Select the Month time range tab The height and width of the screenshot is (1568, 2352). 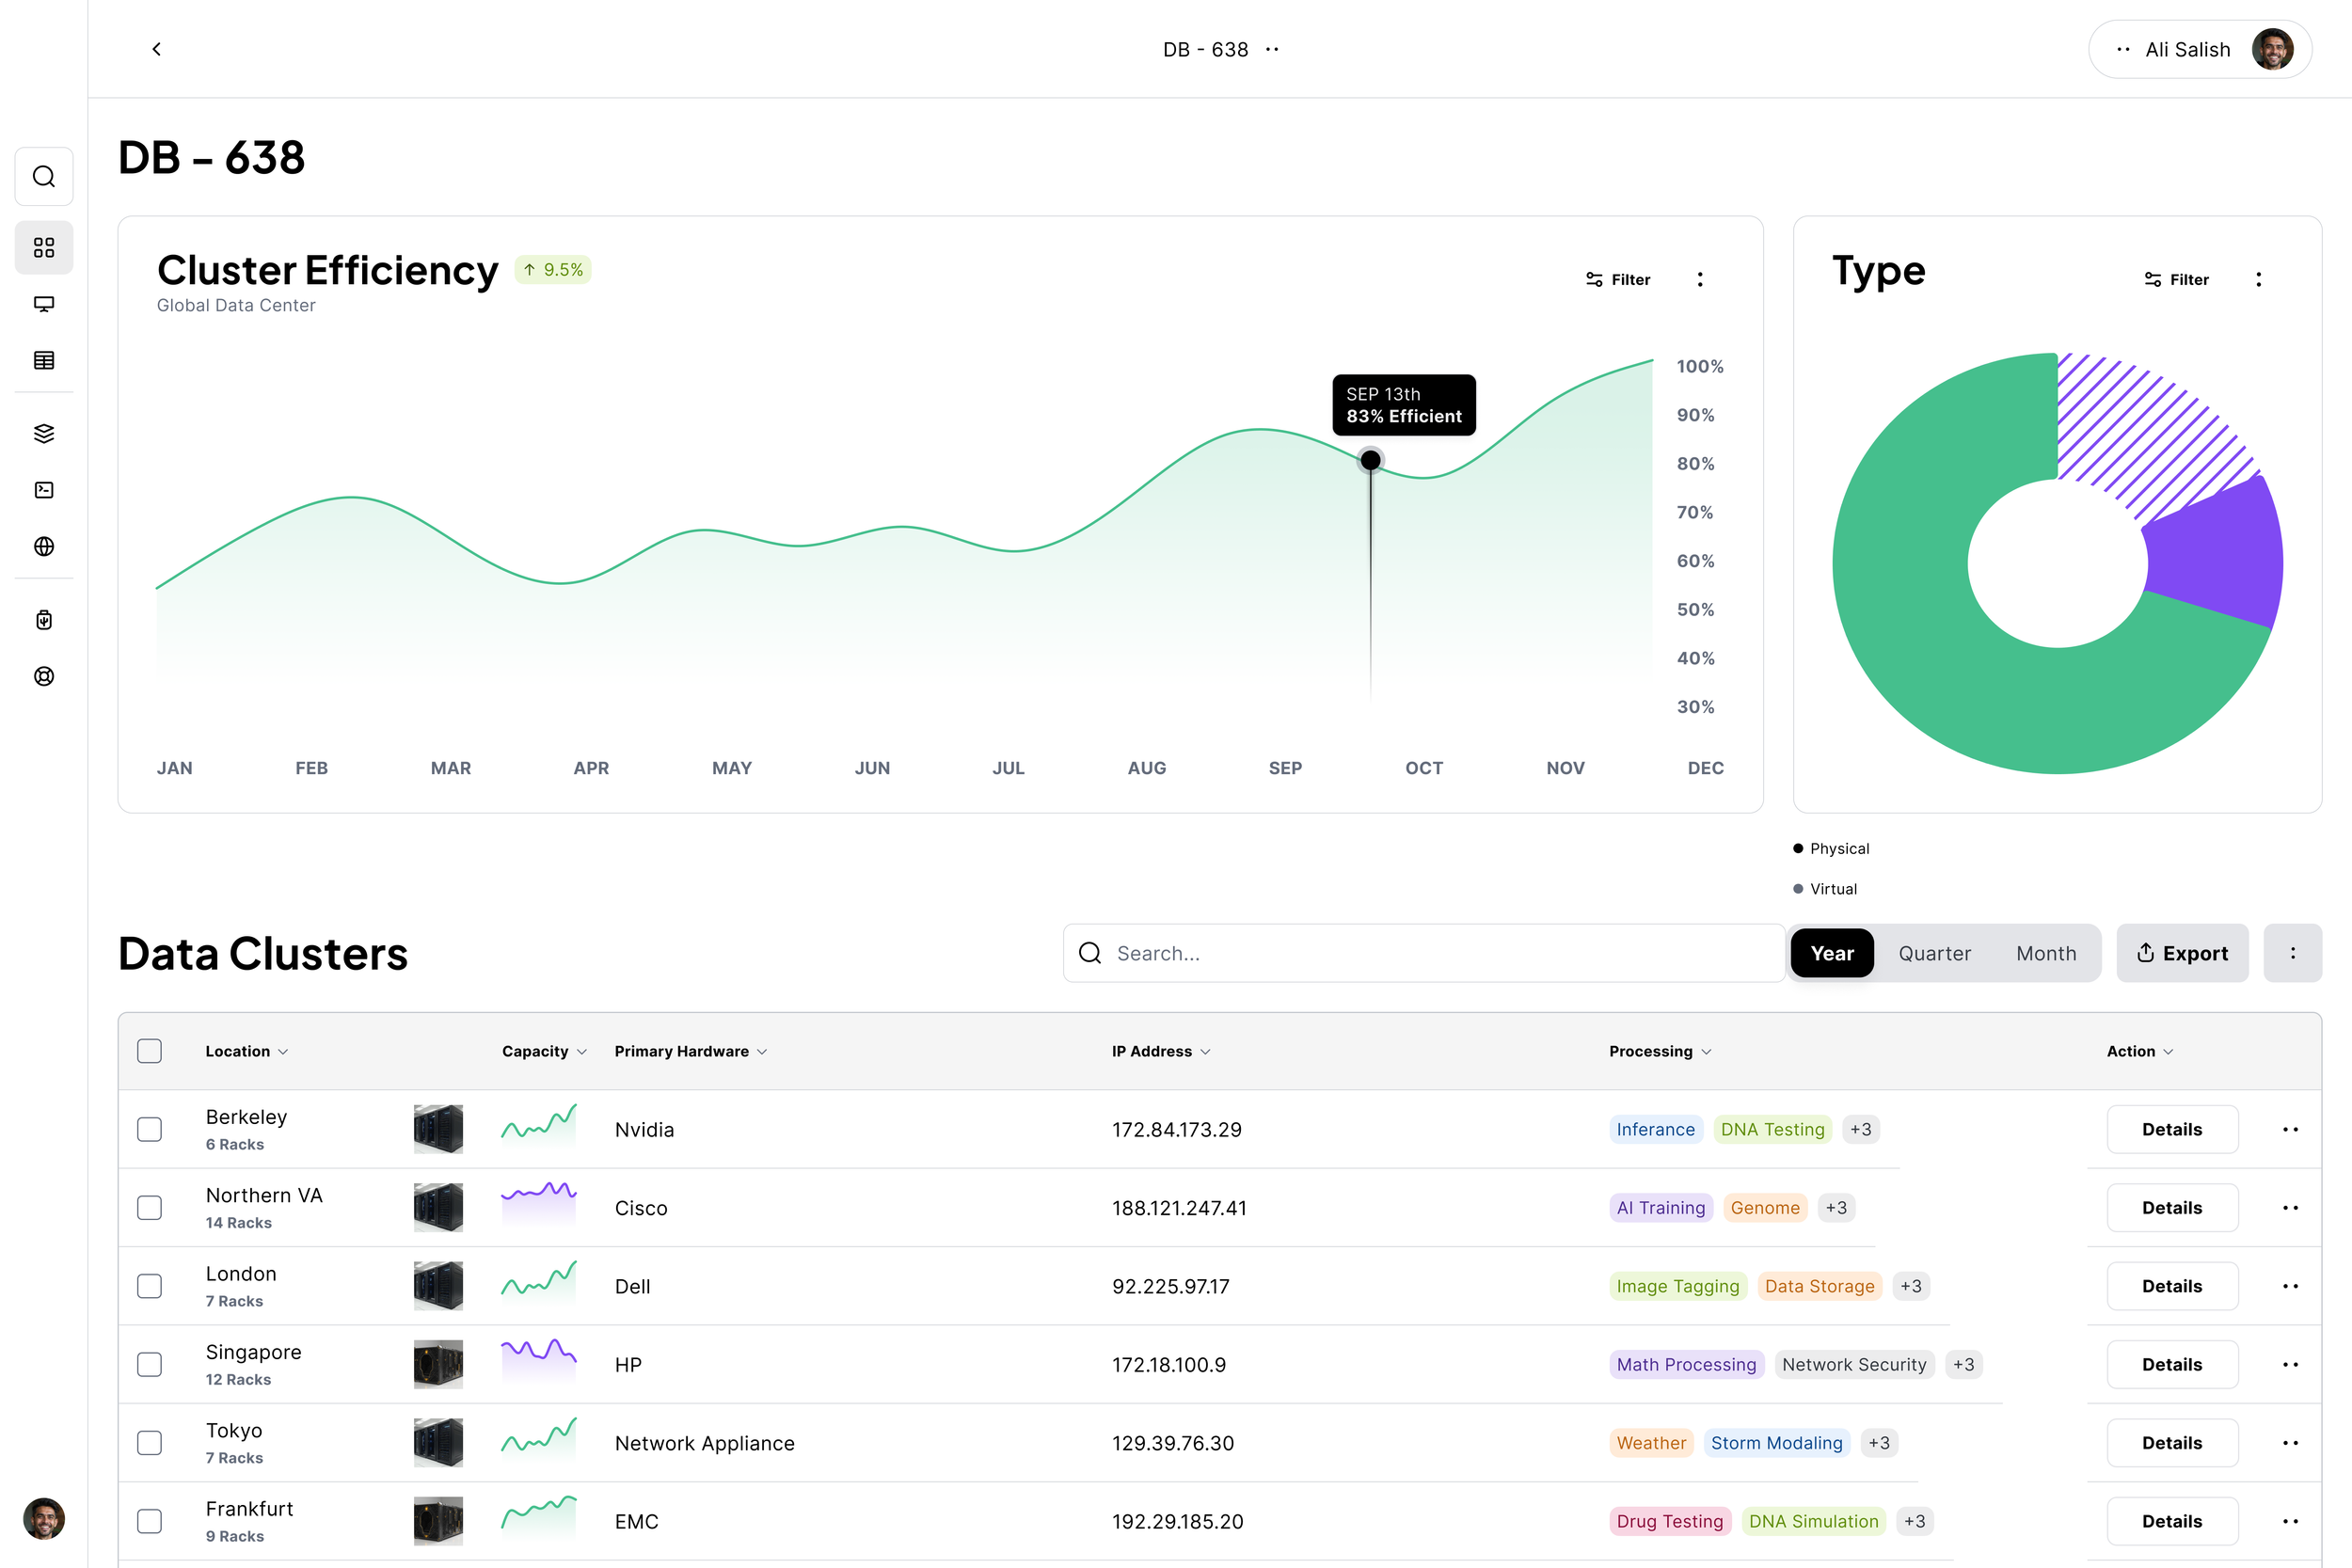tap(2045, 953)
